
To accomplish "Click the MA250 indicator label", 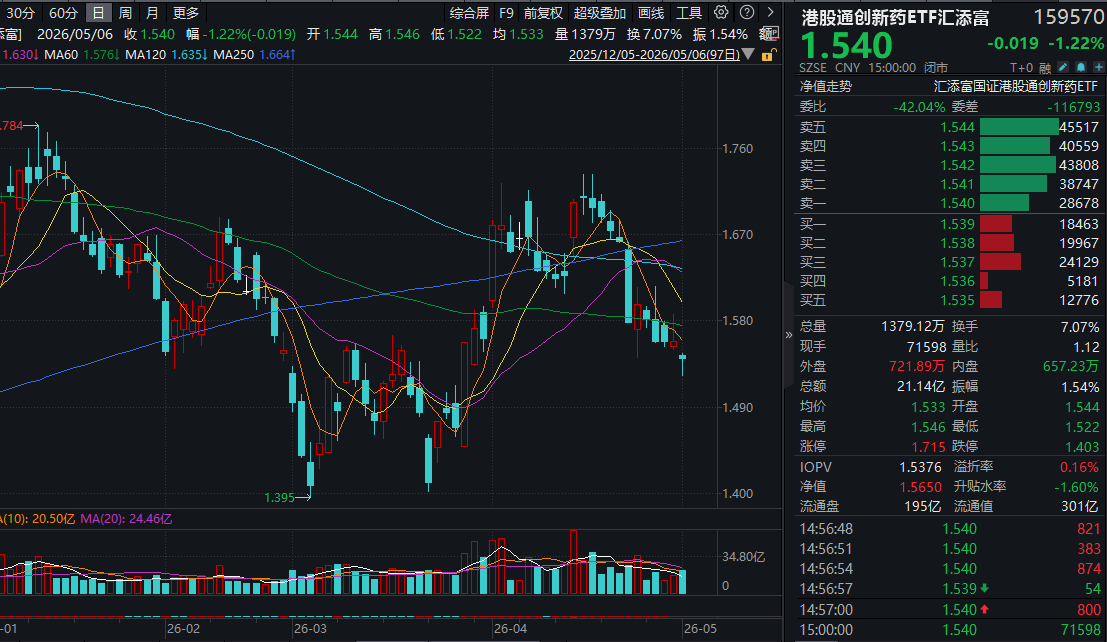I will coord(234,54).
